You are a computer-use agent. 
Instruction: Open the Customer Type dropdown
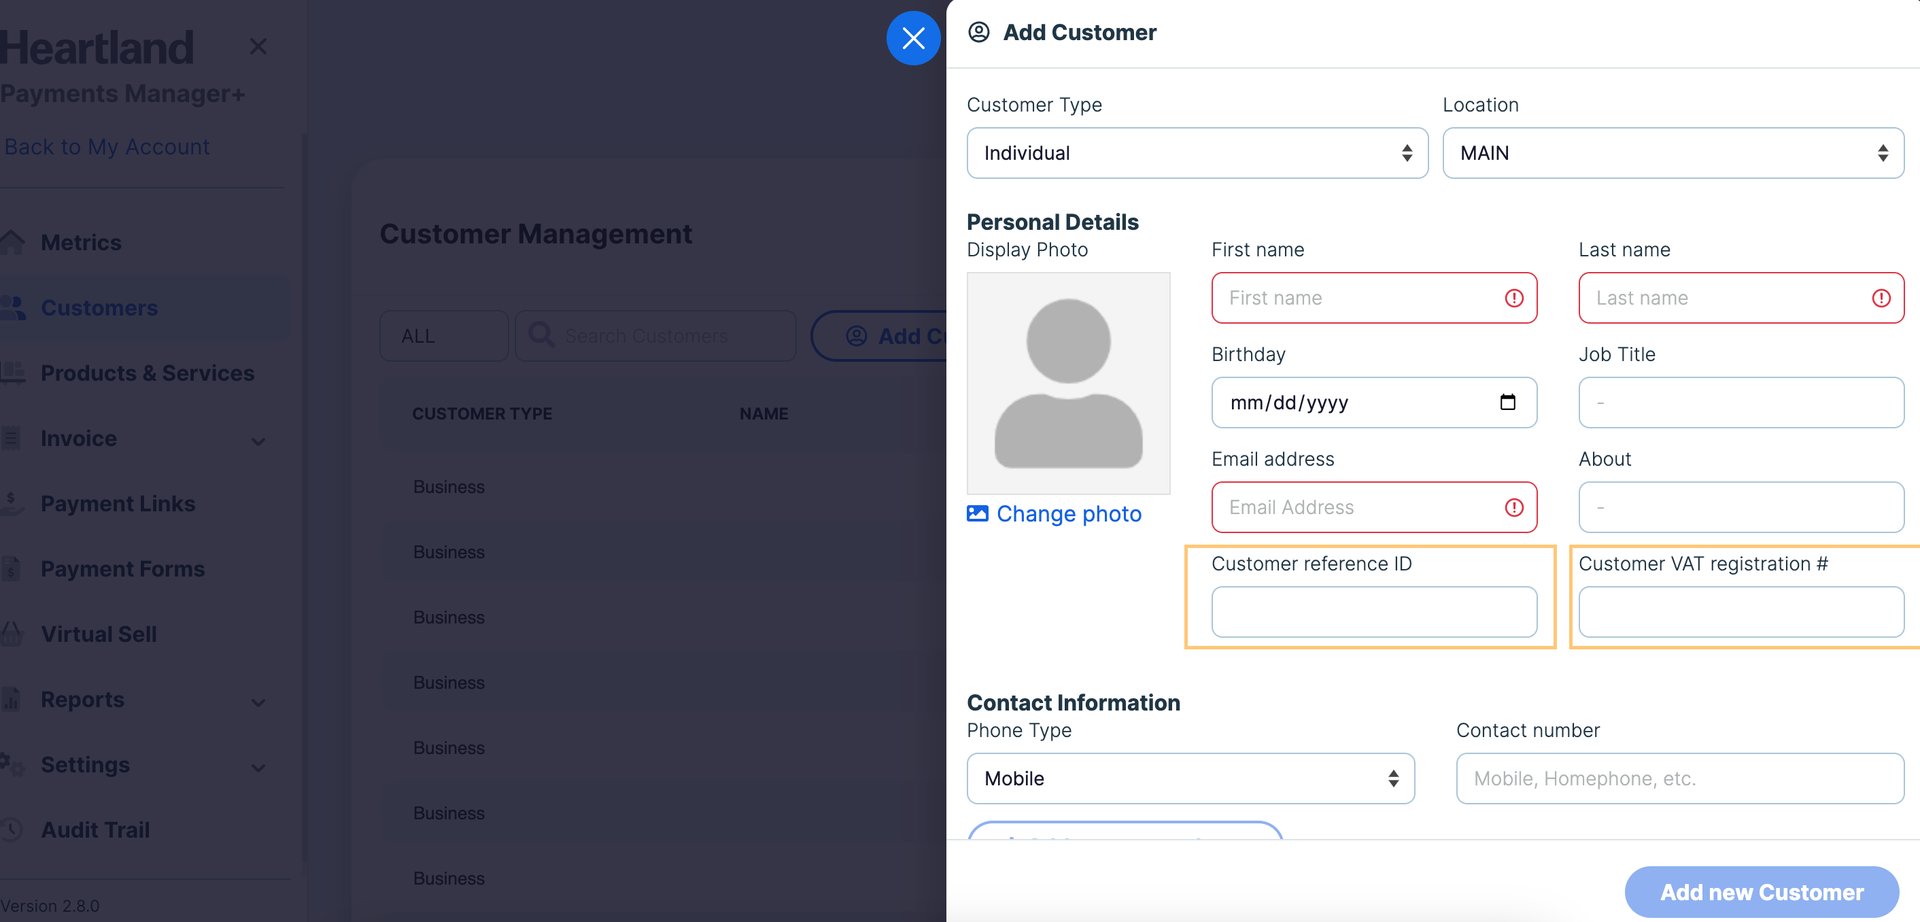tap(1197, 153)
